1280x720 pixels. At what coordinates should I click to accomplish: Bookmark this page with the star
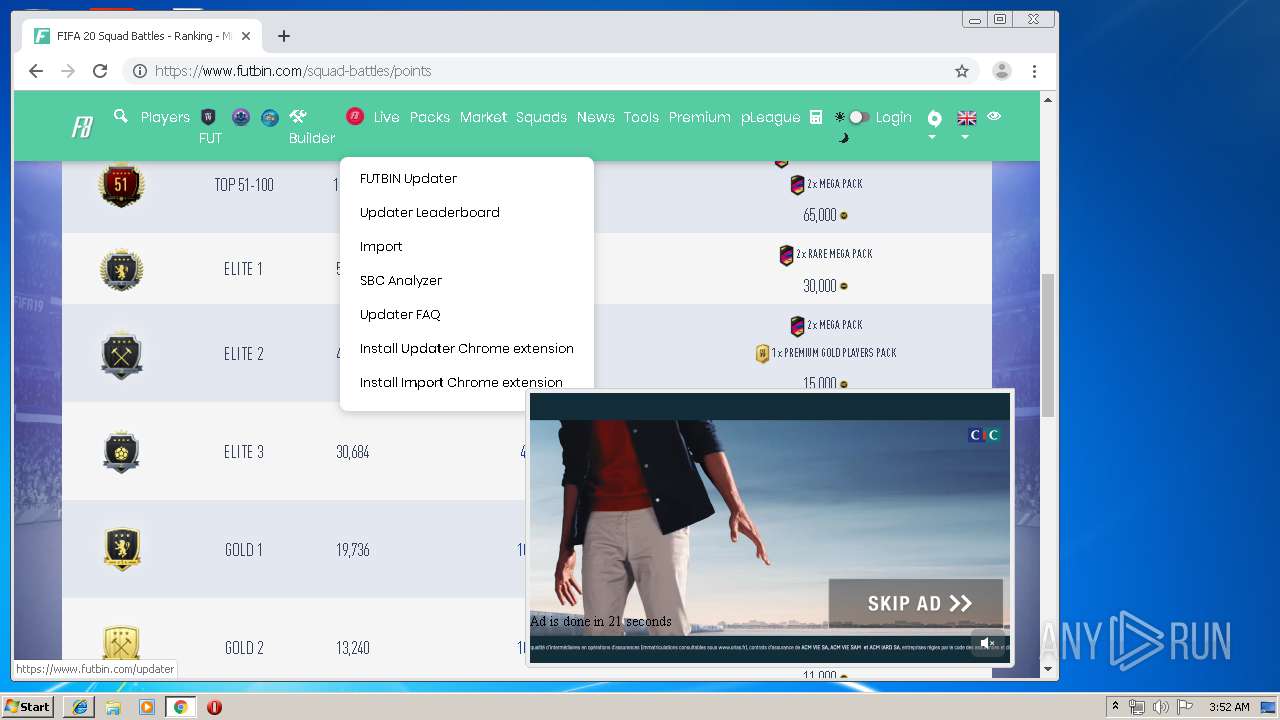coord(962,71)
